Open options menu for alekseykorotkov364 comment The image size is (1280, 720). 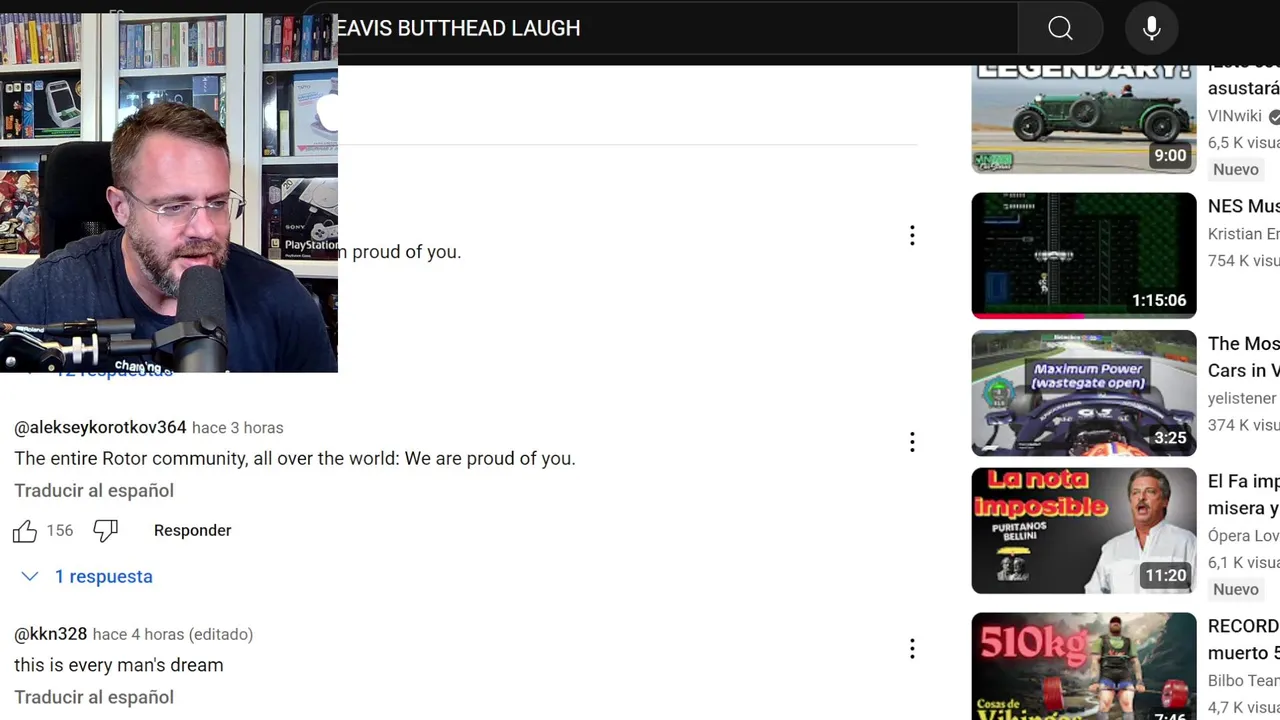pyautogui.click(x=912, y=442)
